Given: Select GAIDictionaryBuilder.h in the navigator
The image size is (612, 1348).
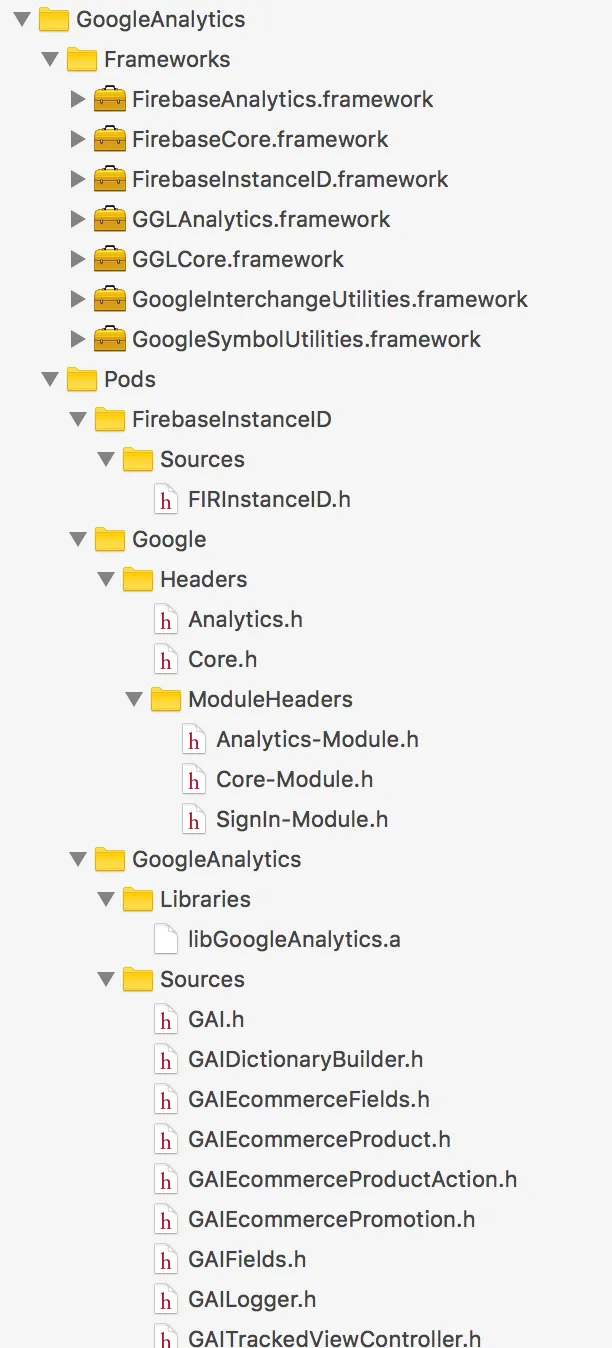Looking at the screenshot, I should click(305, 1059).
